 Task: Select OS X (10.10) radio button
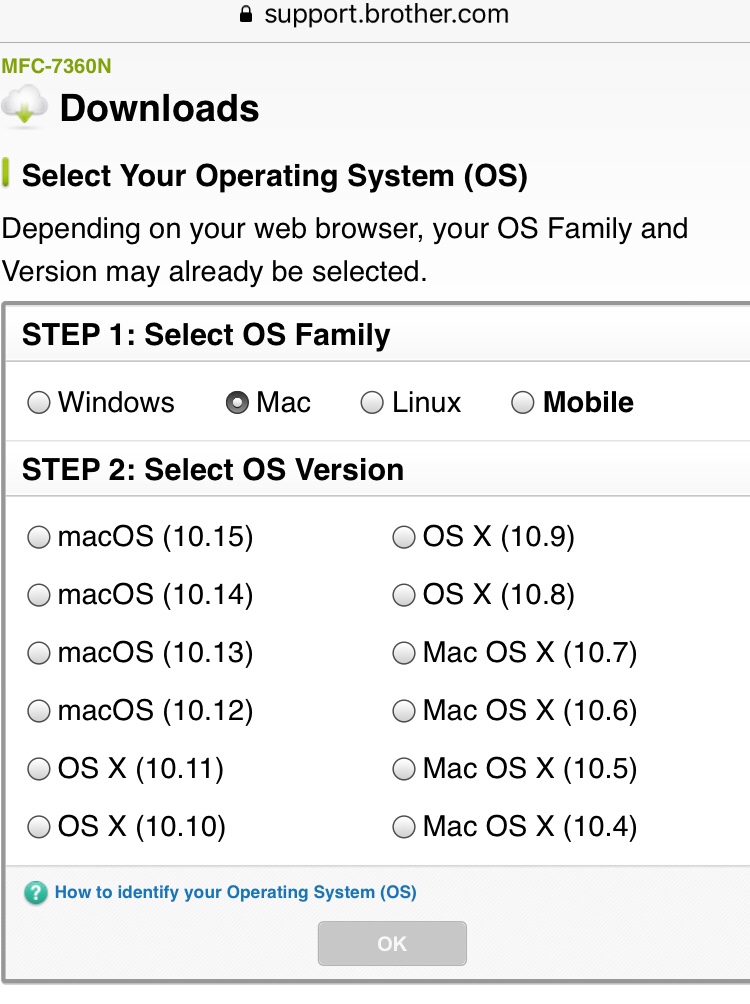click(39, 828)
